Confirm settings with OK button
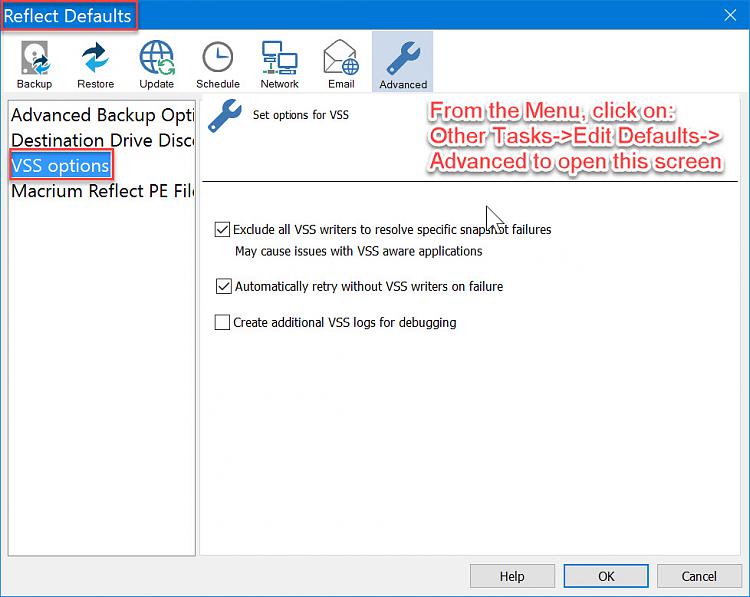 [x=606, y=576]
